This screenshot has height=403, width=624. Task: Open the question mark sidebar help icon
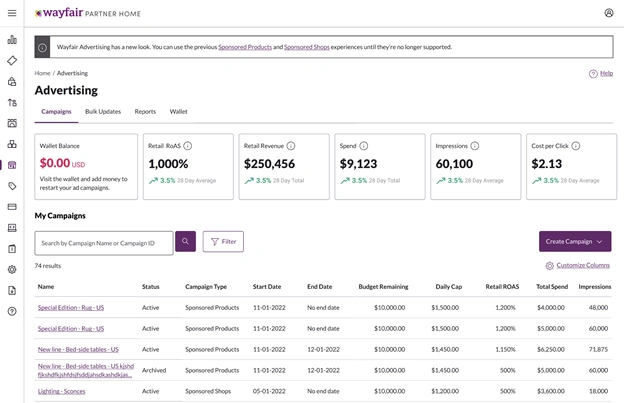[12, 311]
